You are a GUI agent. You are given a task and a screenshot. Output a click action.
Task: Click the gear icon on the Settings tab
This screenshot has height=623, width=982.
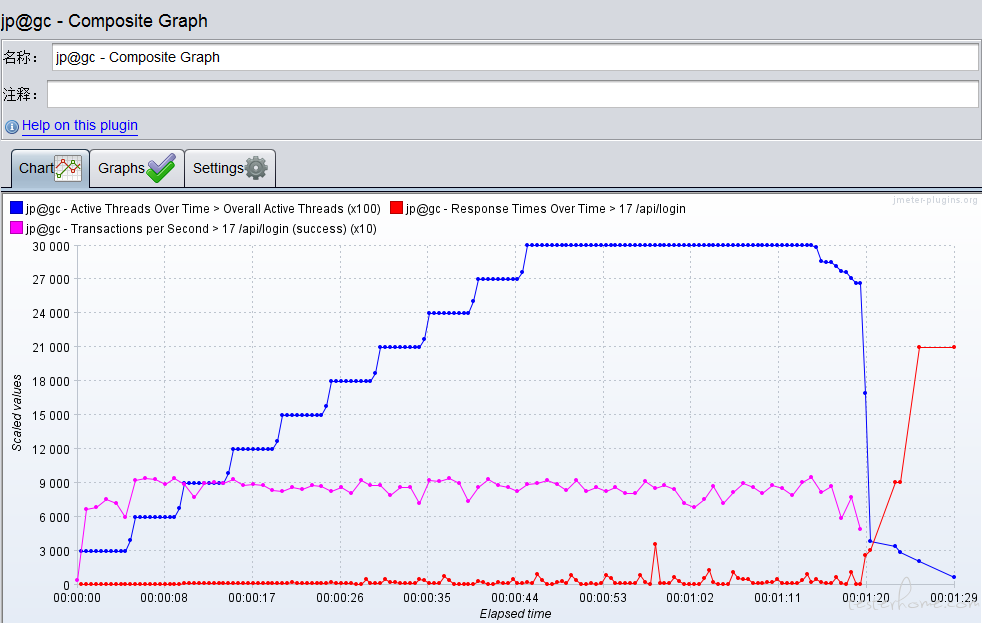(x=257, y=168)
